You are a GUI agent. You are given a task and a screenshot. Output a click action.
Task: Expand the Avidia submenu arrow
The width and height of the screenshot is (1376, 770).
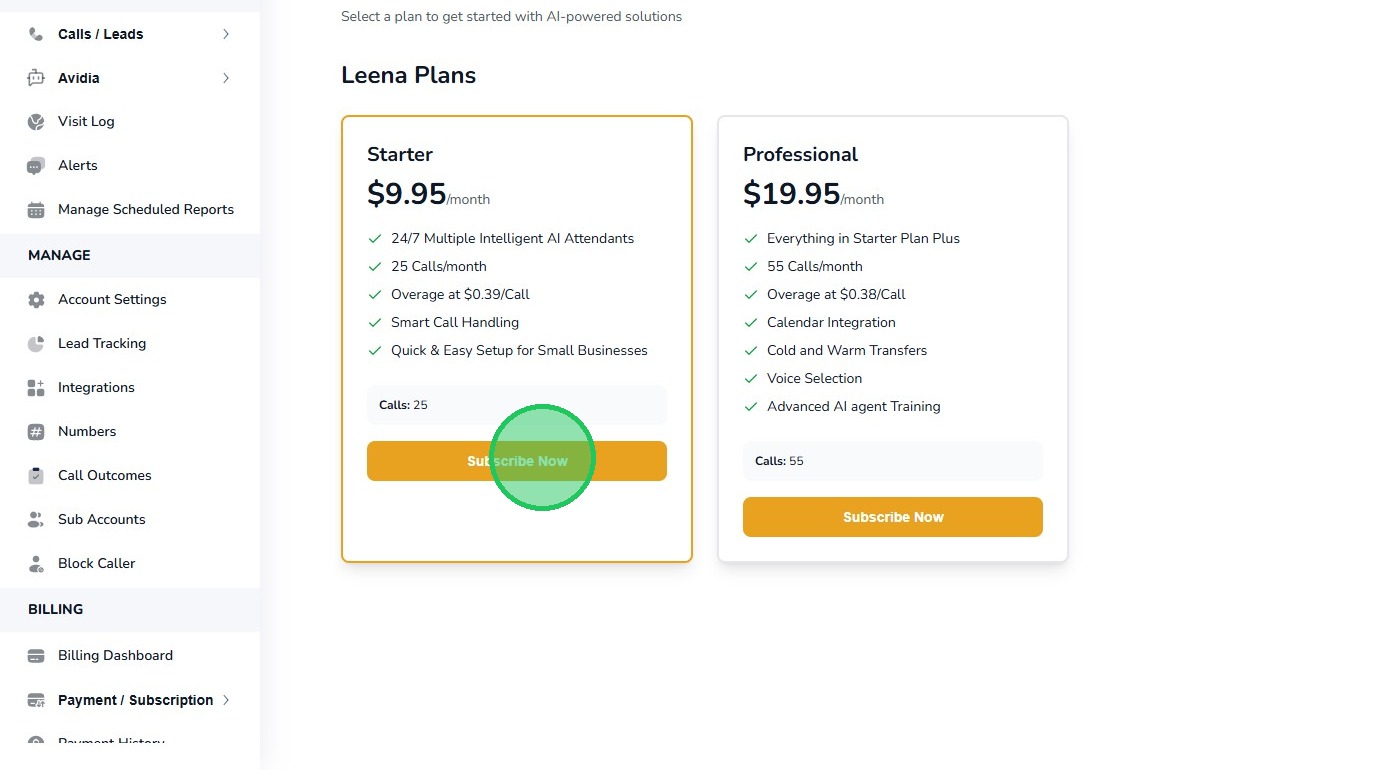226,78
